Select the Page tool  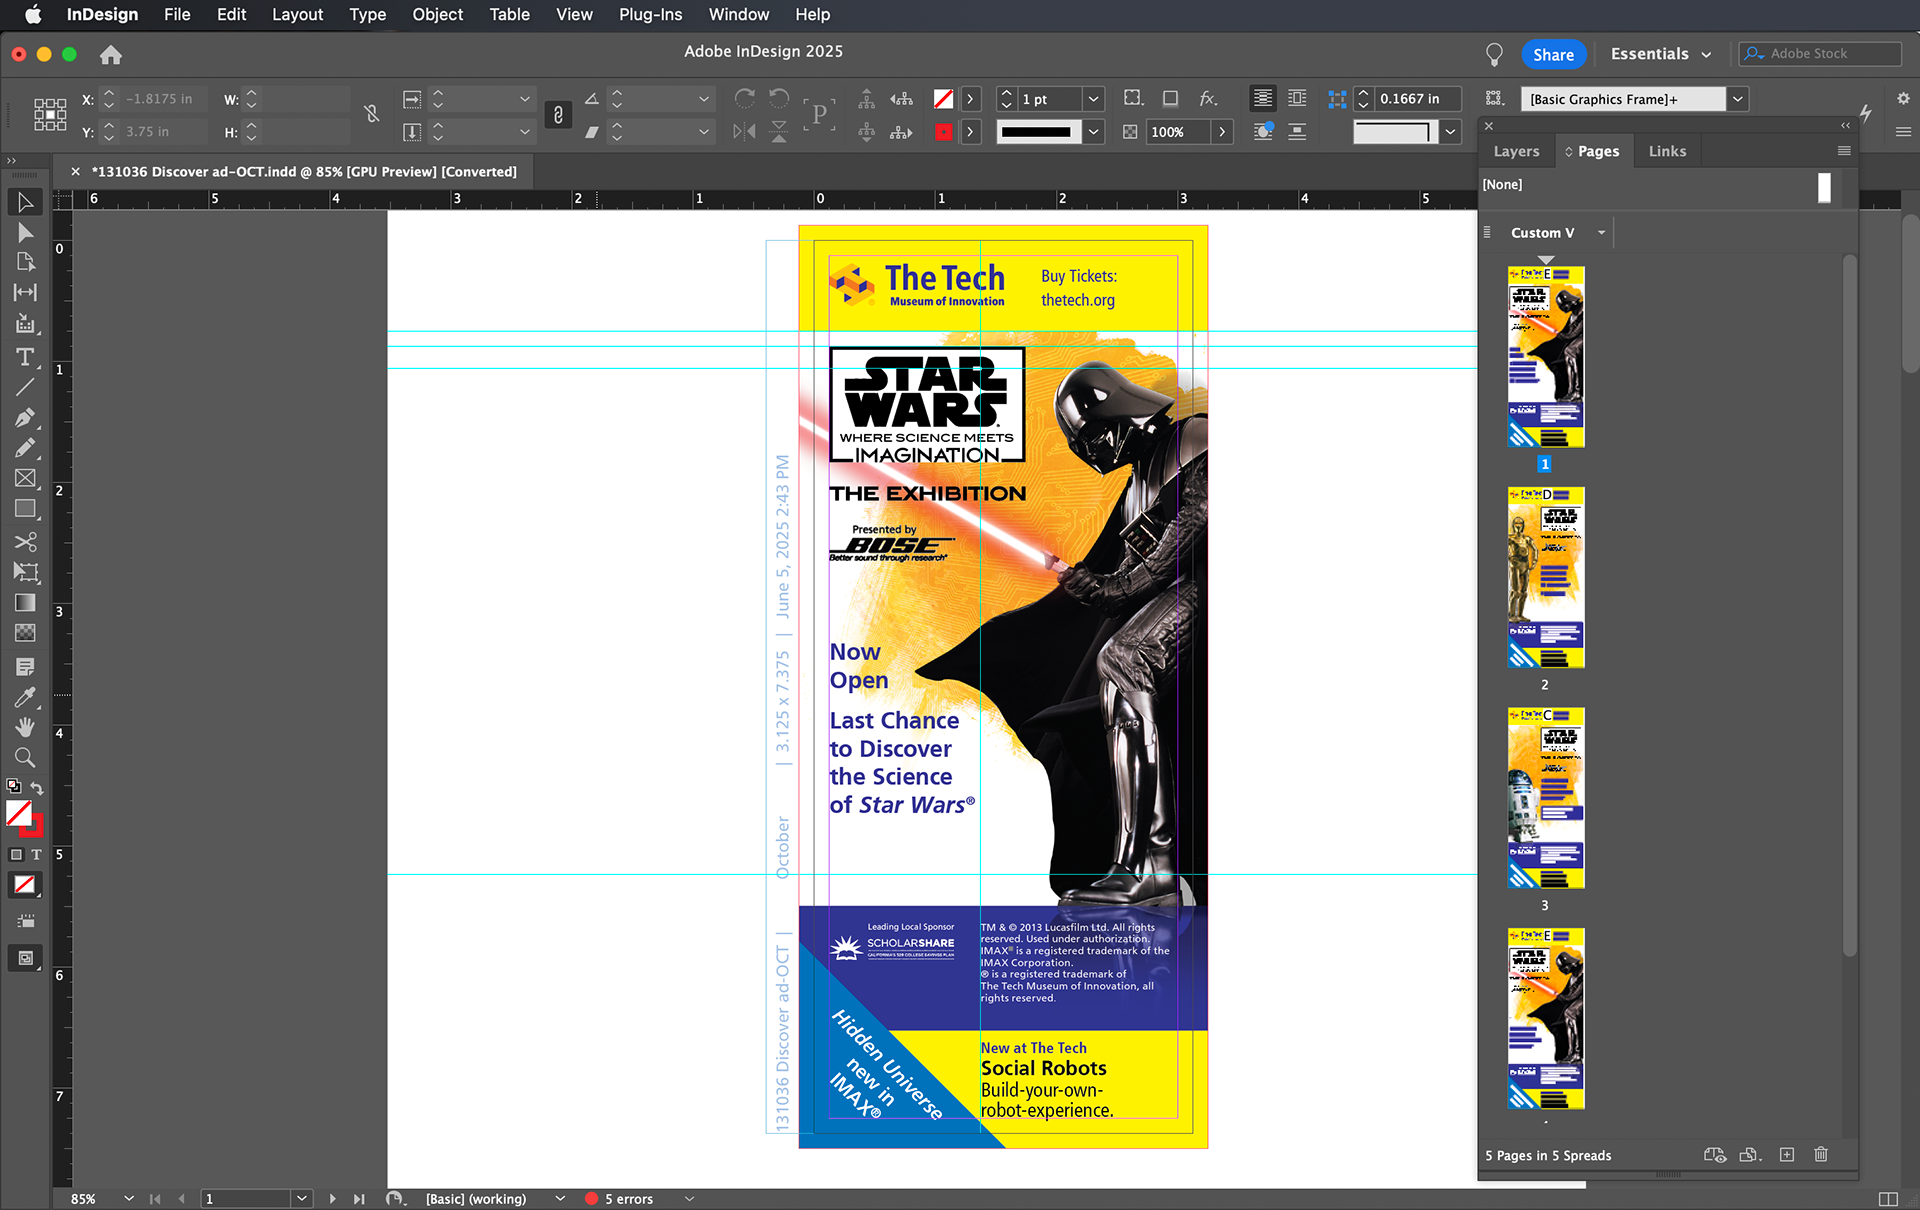tap(25, 262)
